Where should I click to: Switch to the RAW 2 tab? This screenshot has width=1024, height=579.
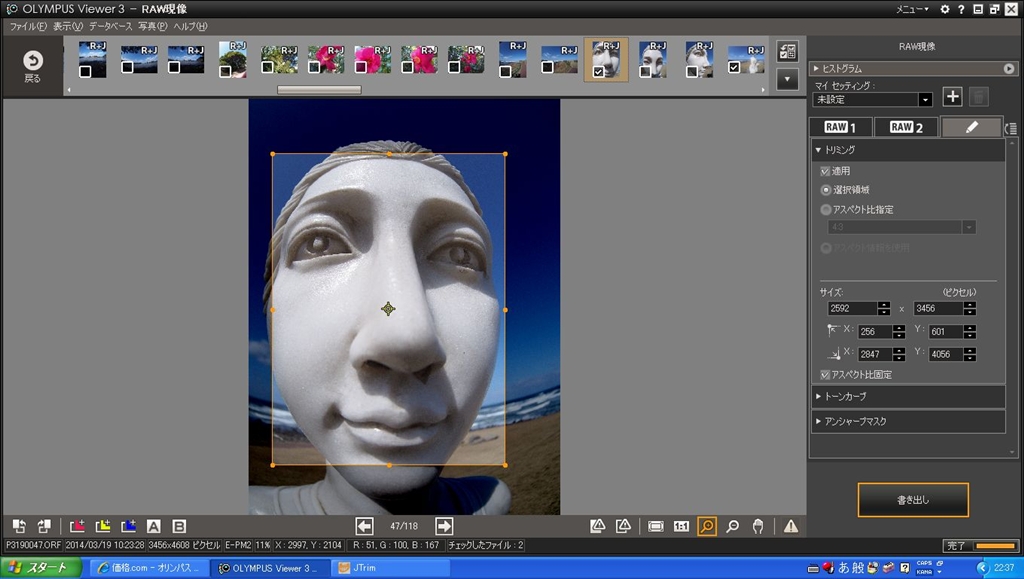pos(906,127)
